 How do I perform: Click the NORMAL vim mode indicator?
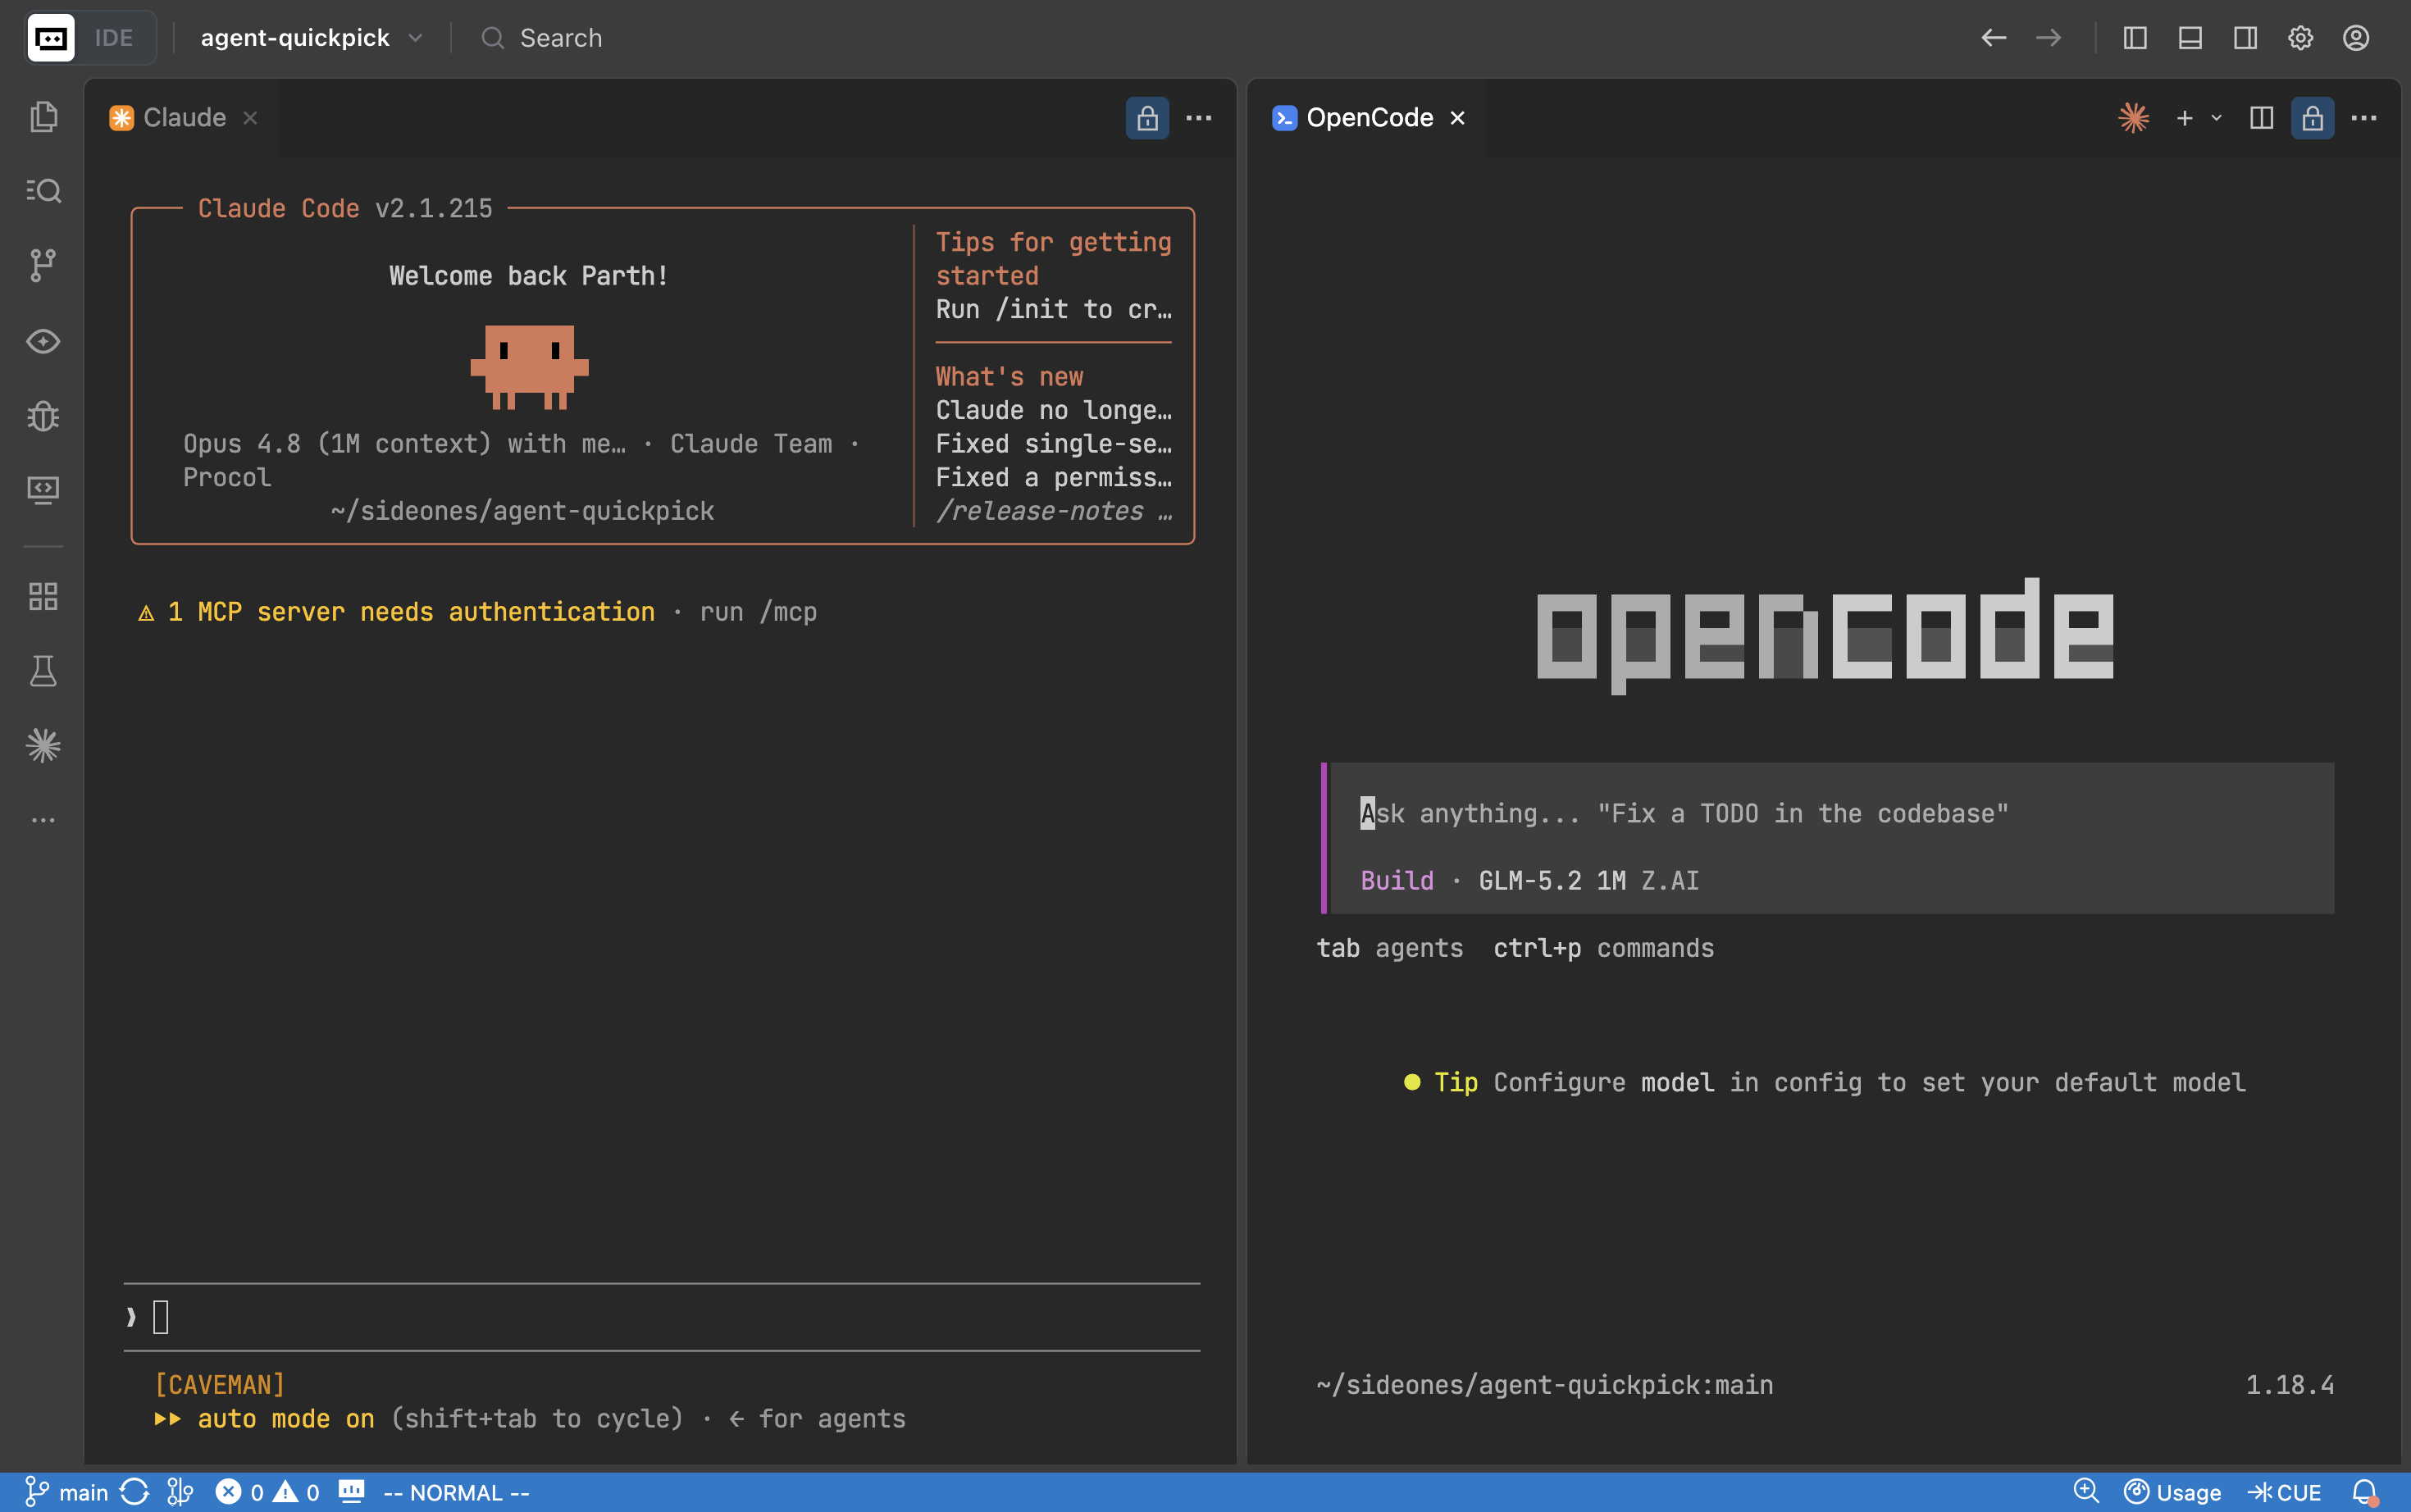point(456,1492)
